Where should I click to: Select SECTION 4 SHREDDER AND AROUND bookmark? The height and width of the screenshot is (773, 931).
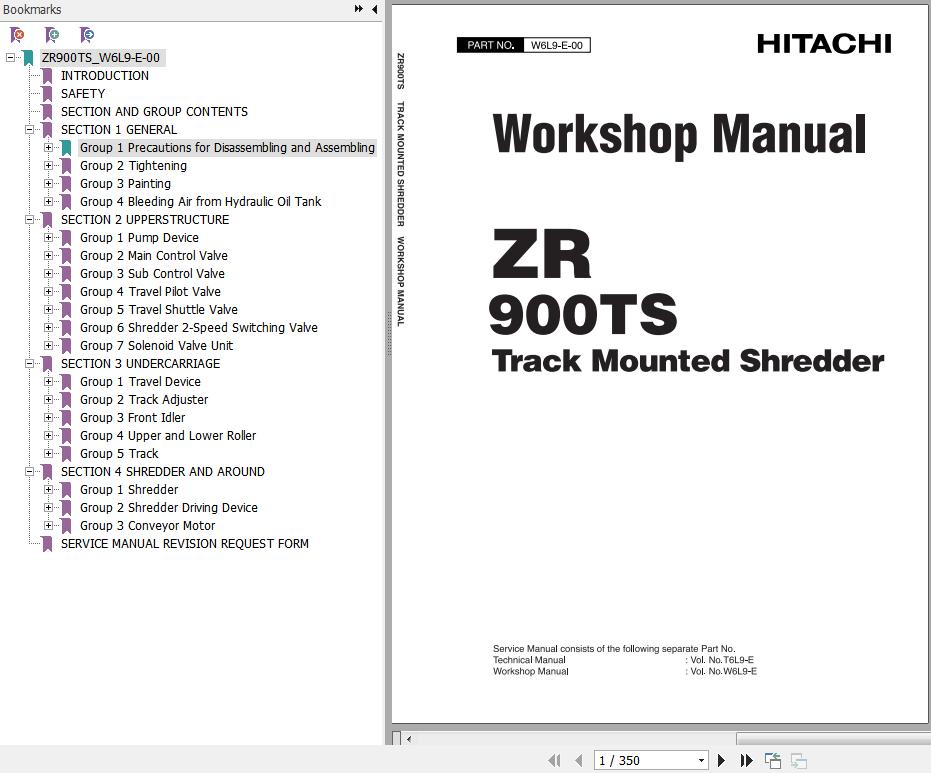click(163, 471)
